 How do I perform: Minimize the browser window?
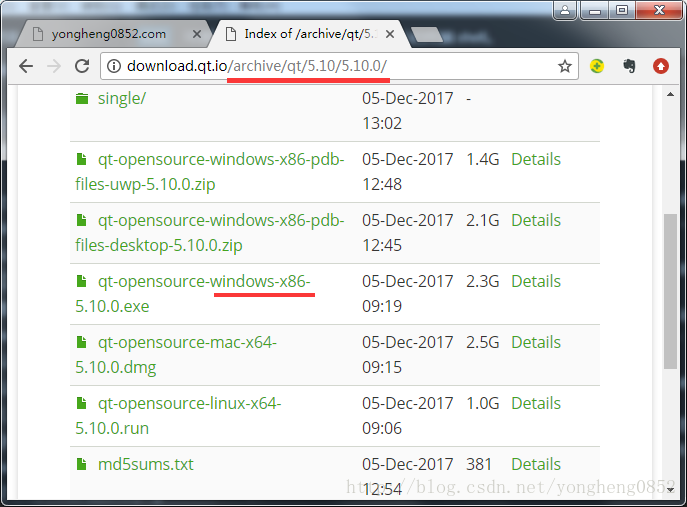(x=595, y=10)
